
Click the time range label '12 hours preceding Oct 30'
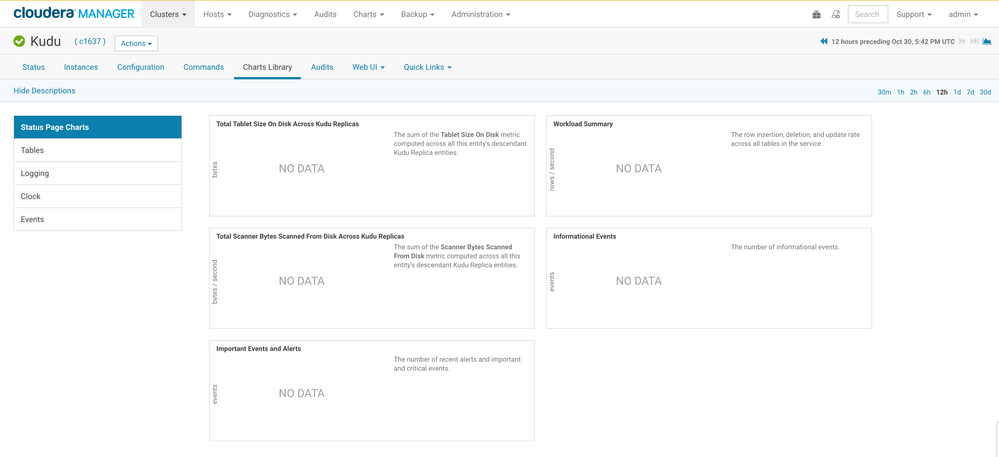pos(893,41)
